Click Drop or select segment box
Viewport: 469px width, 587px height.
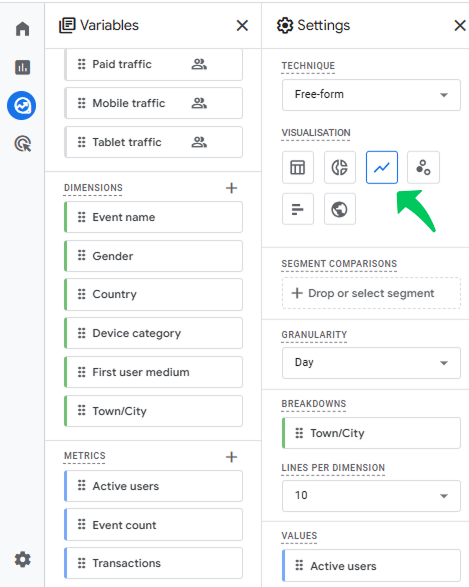[x=371, y=293]
